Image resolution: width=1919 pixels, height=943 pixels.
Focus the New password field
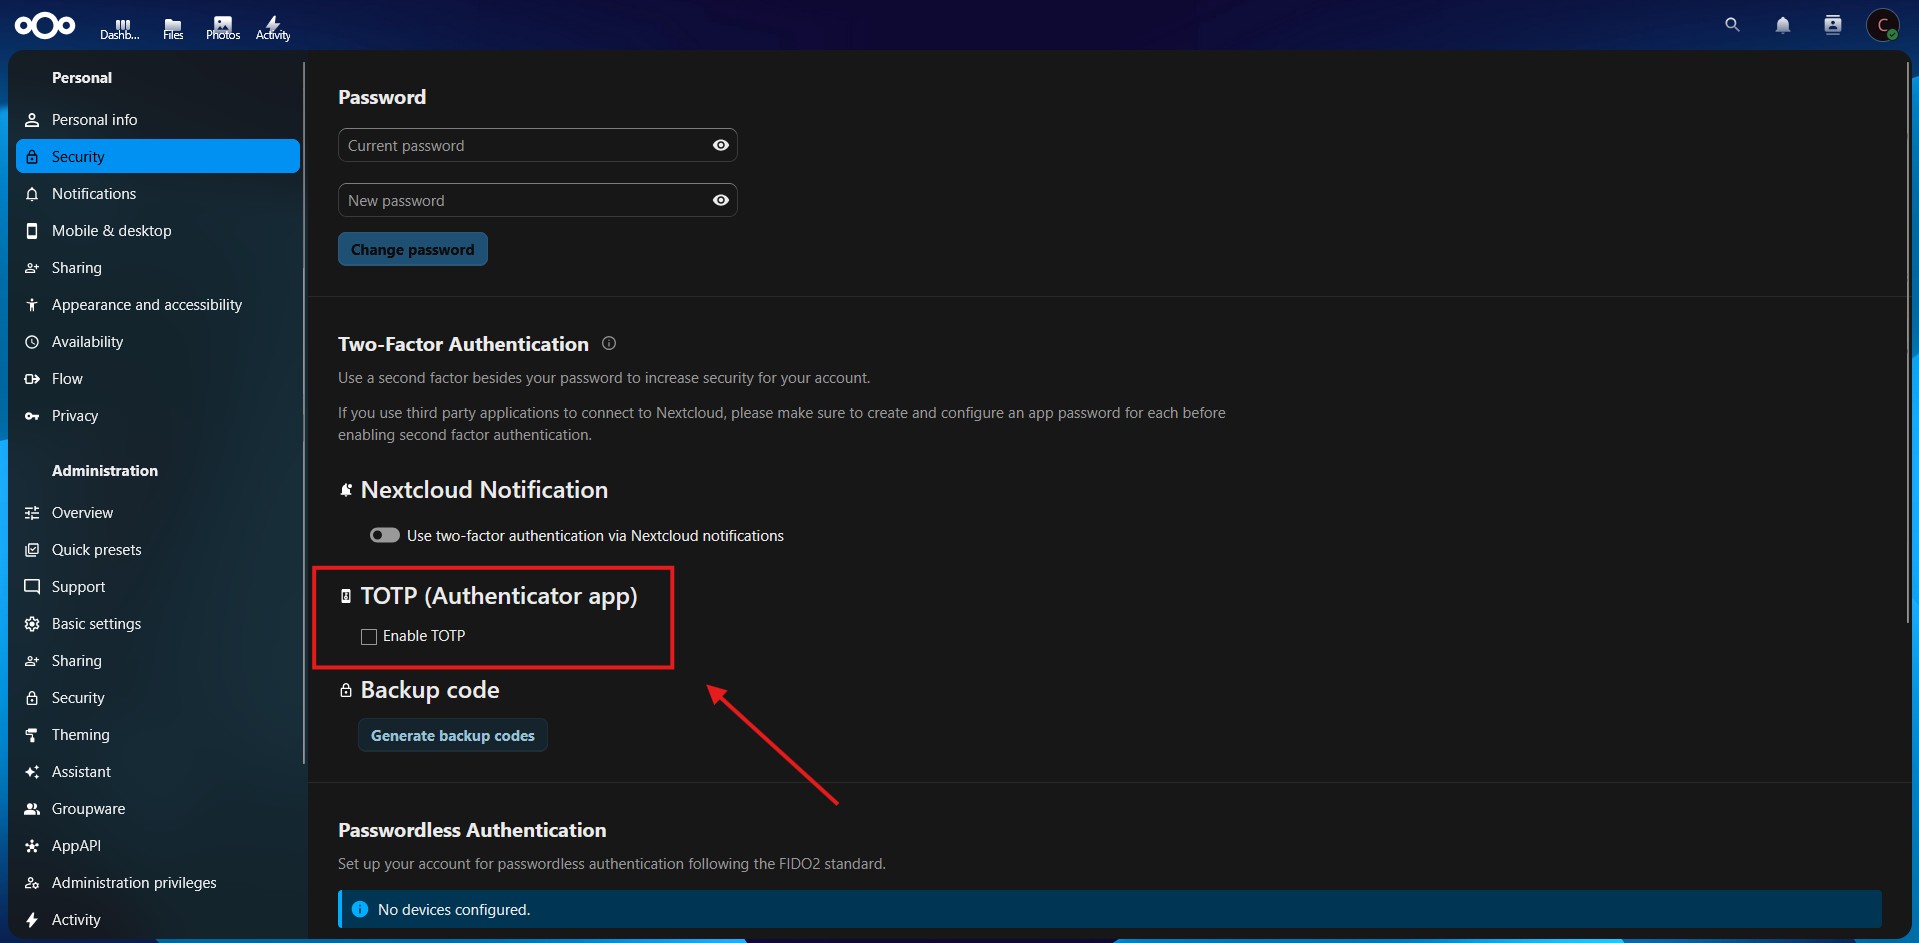coord(520,200)
